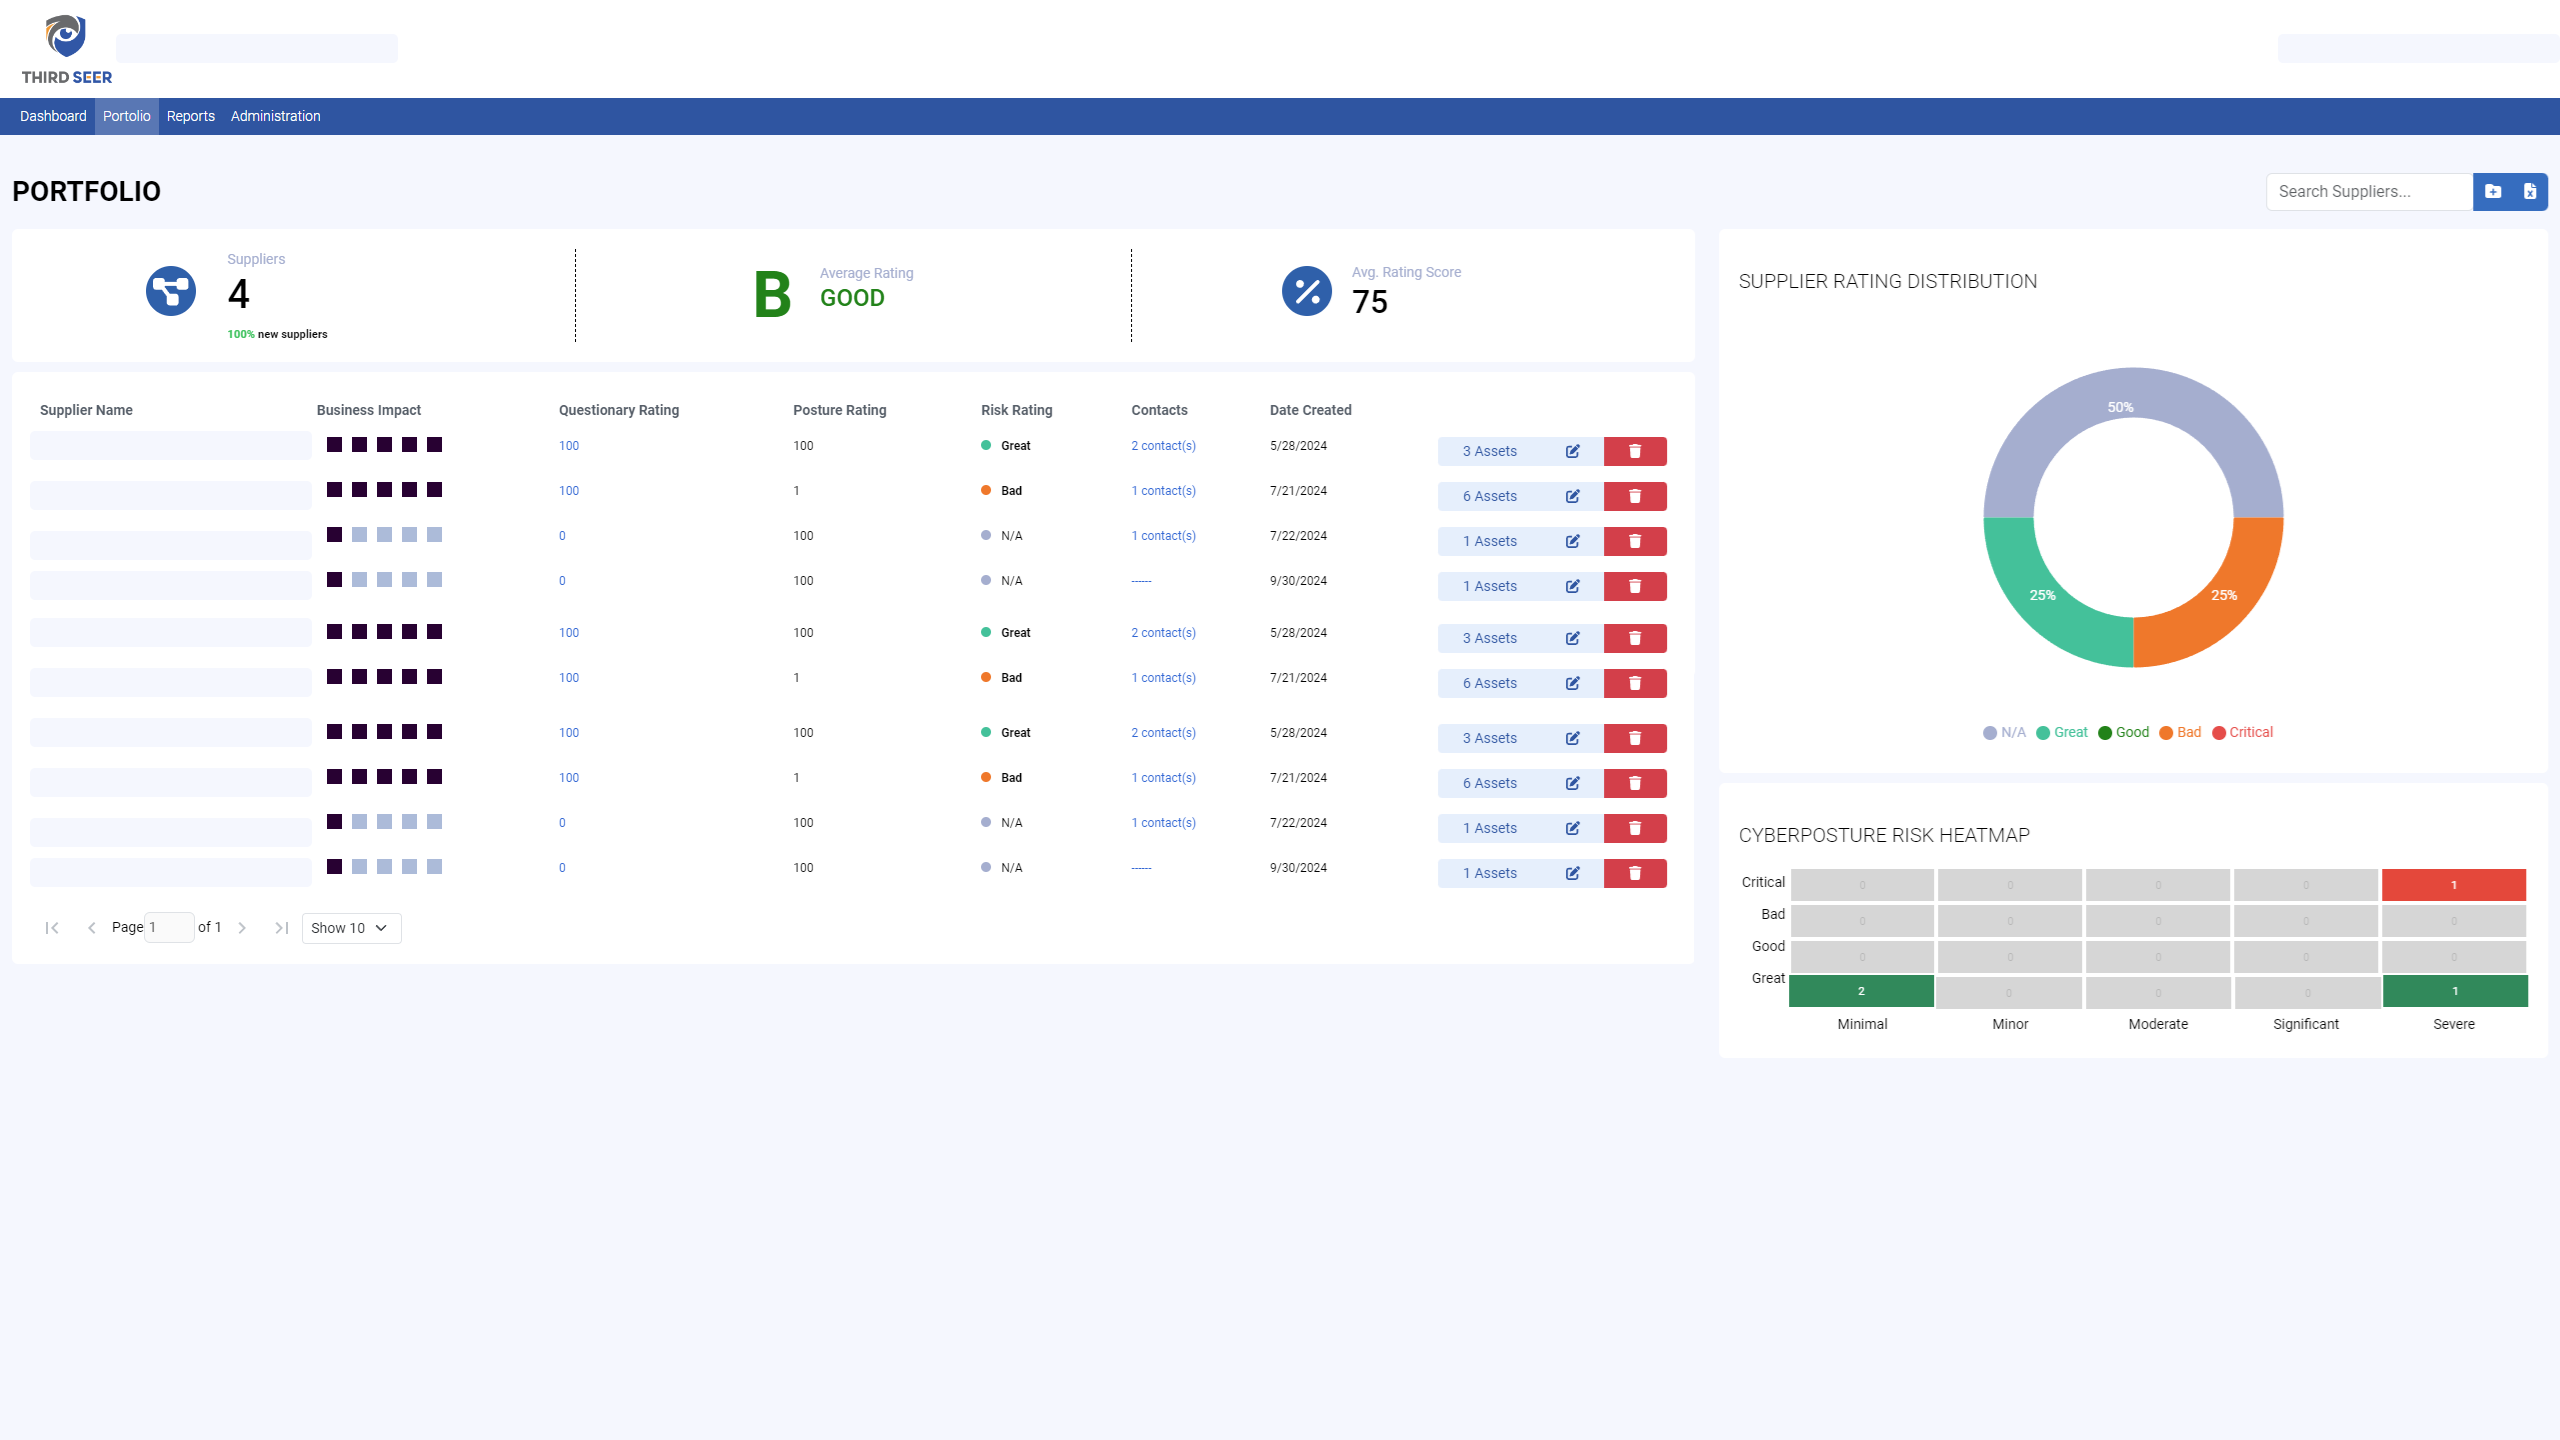
Task: Click the green Great Minimal heatmap cell showing 2
Action: click(x=1861, y=991)
